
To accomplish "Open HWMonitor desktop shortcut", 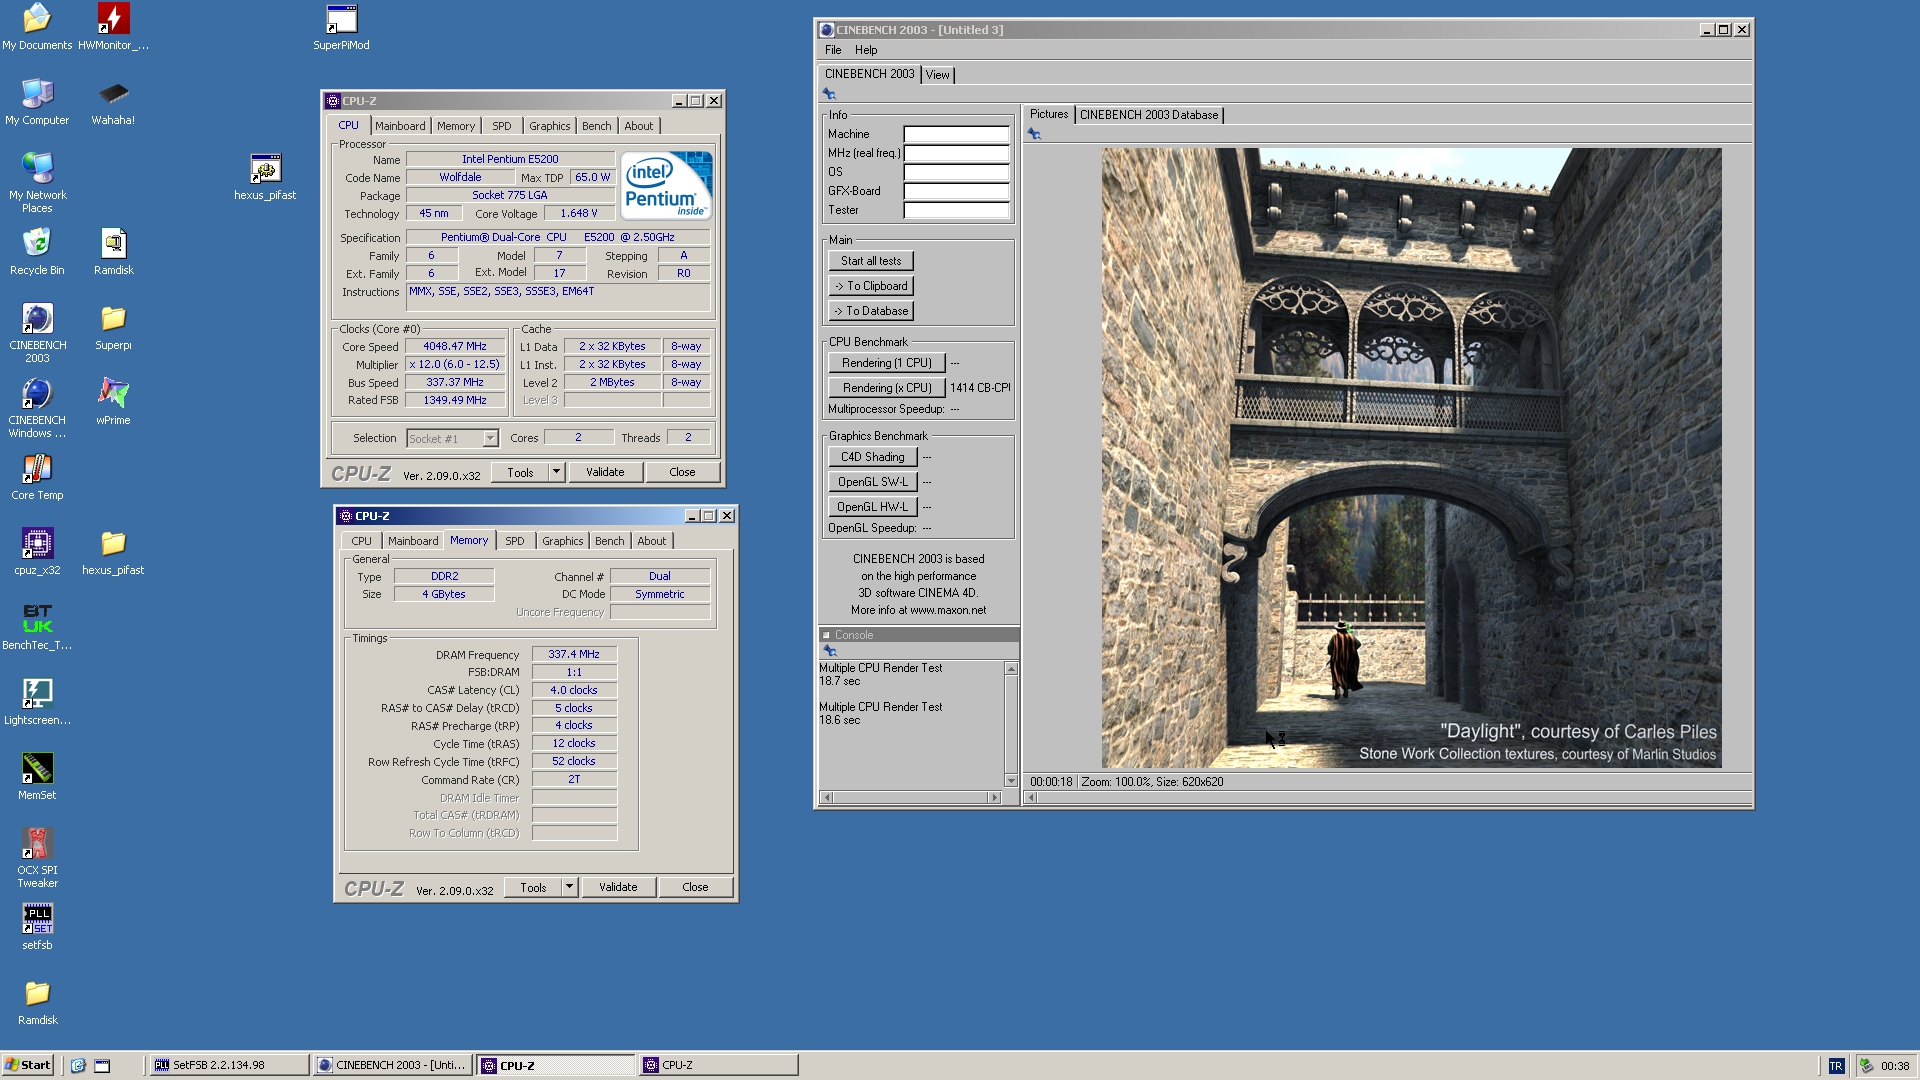I will (113, 27).
